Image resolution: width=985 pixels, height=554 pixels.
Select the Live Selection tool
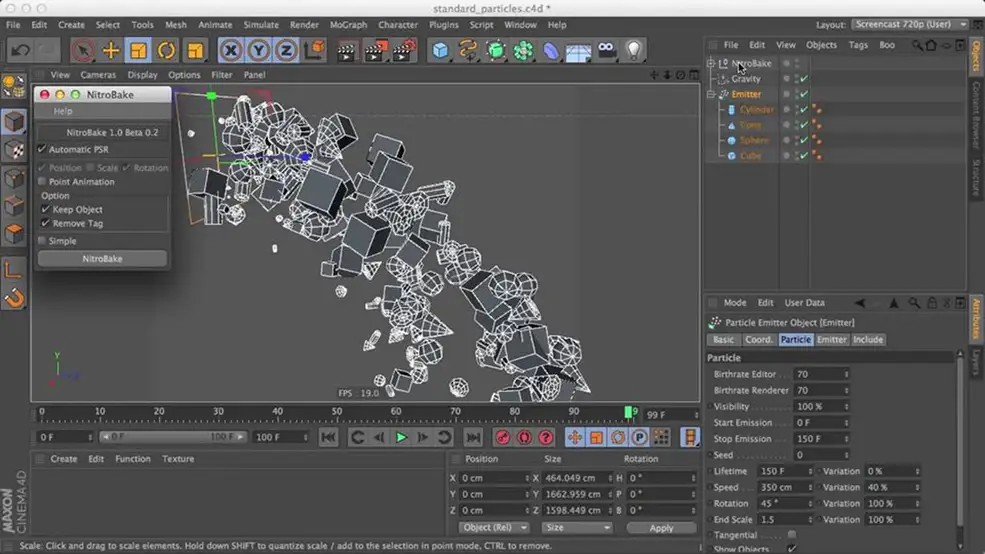click(x=83, y=50)
